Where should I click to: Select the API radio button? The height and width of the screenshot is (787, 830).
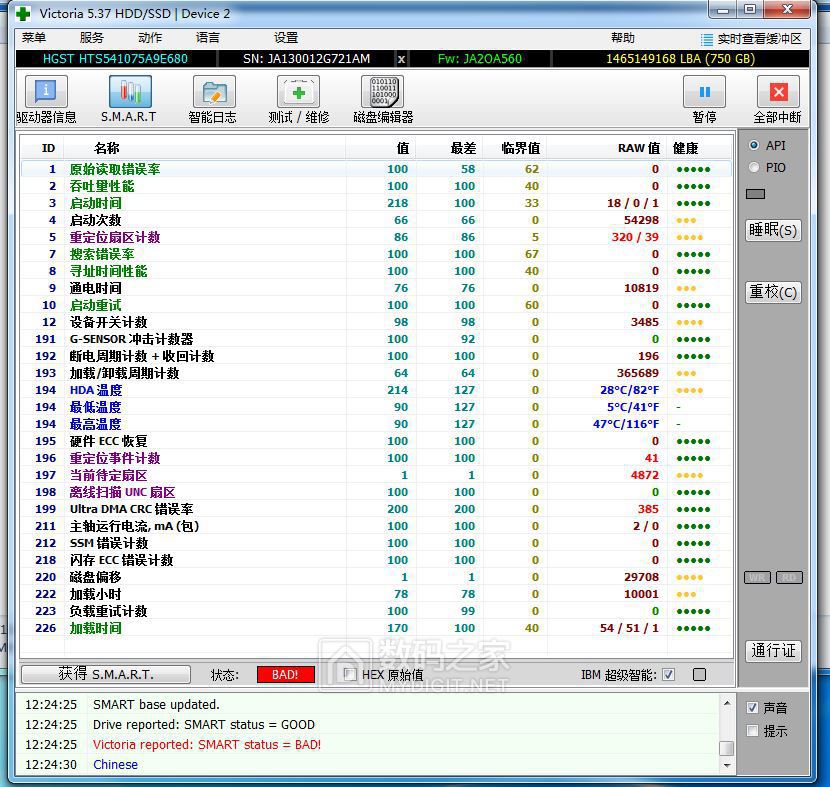coord(754,145)
